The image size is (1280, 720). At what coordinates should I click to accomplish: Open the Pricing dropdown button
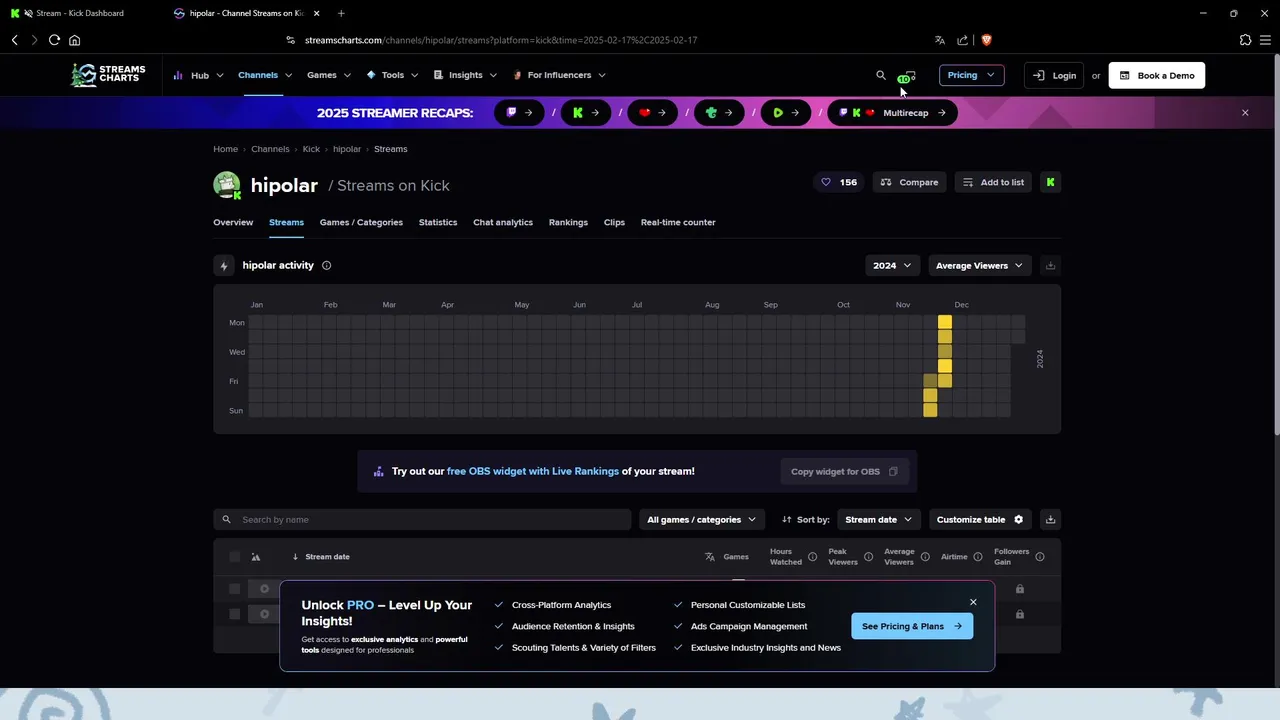click(971, 75)
